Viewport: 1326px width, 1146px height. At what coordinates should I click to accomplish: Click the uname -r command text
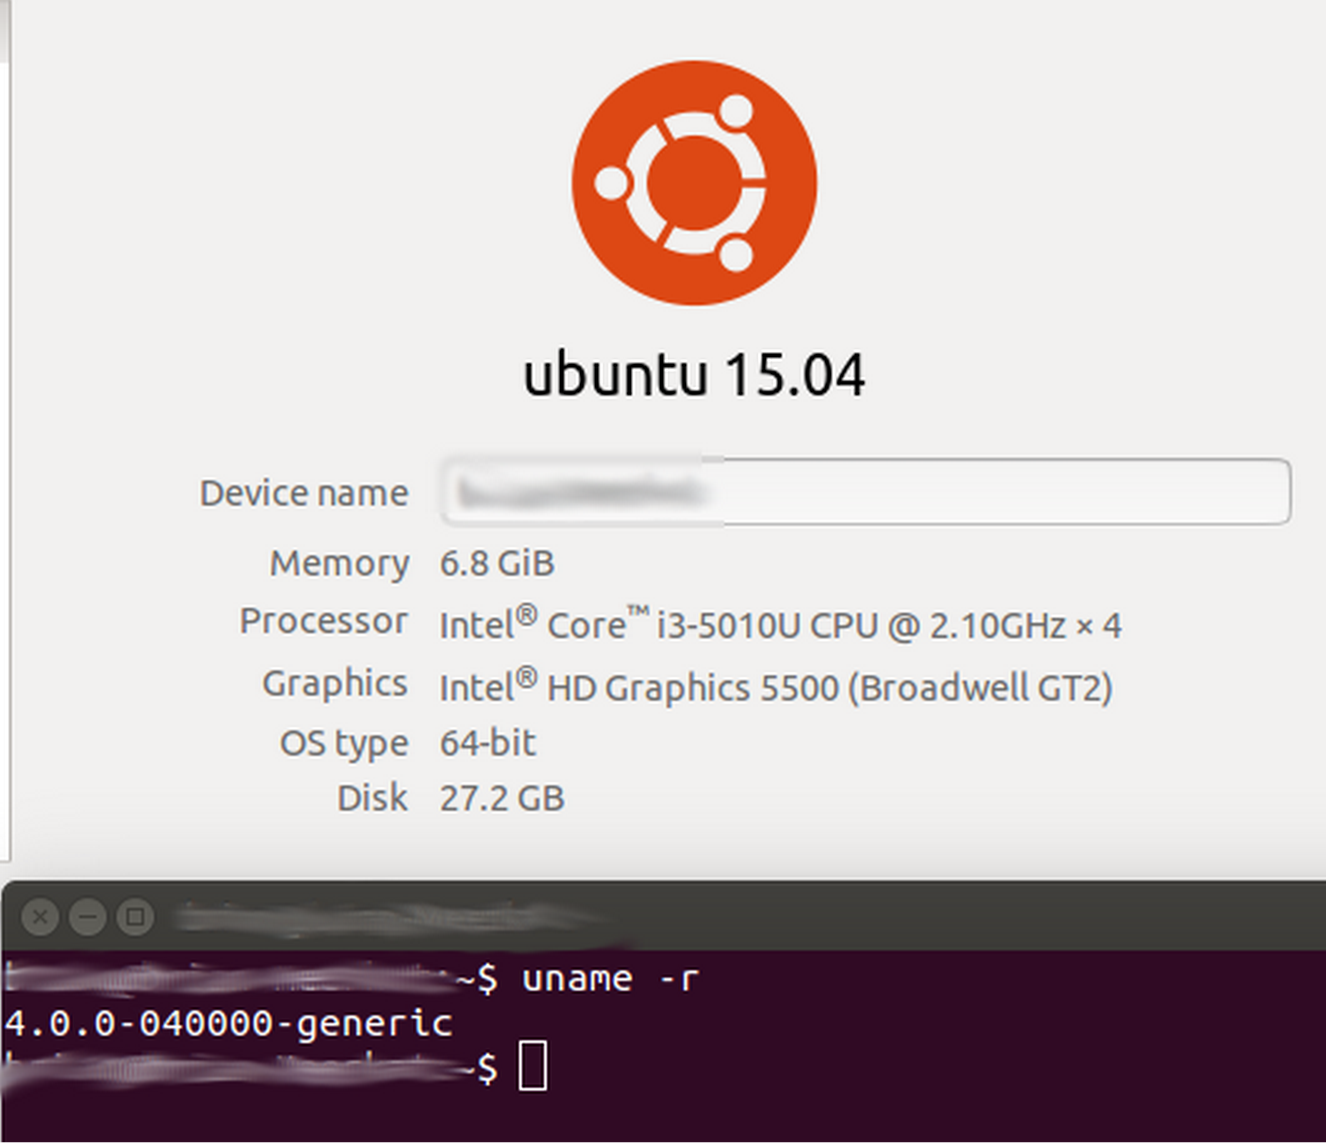610,978
